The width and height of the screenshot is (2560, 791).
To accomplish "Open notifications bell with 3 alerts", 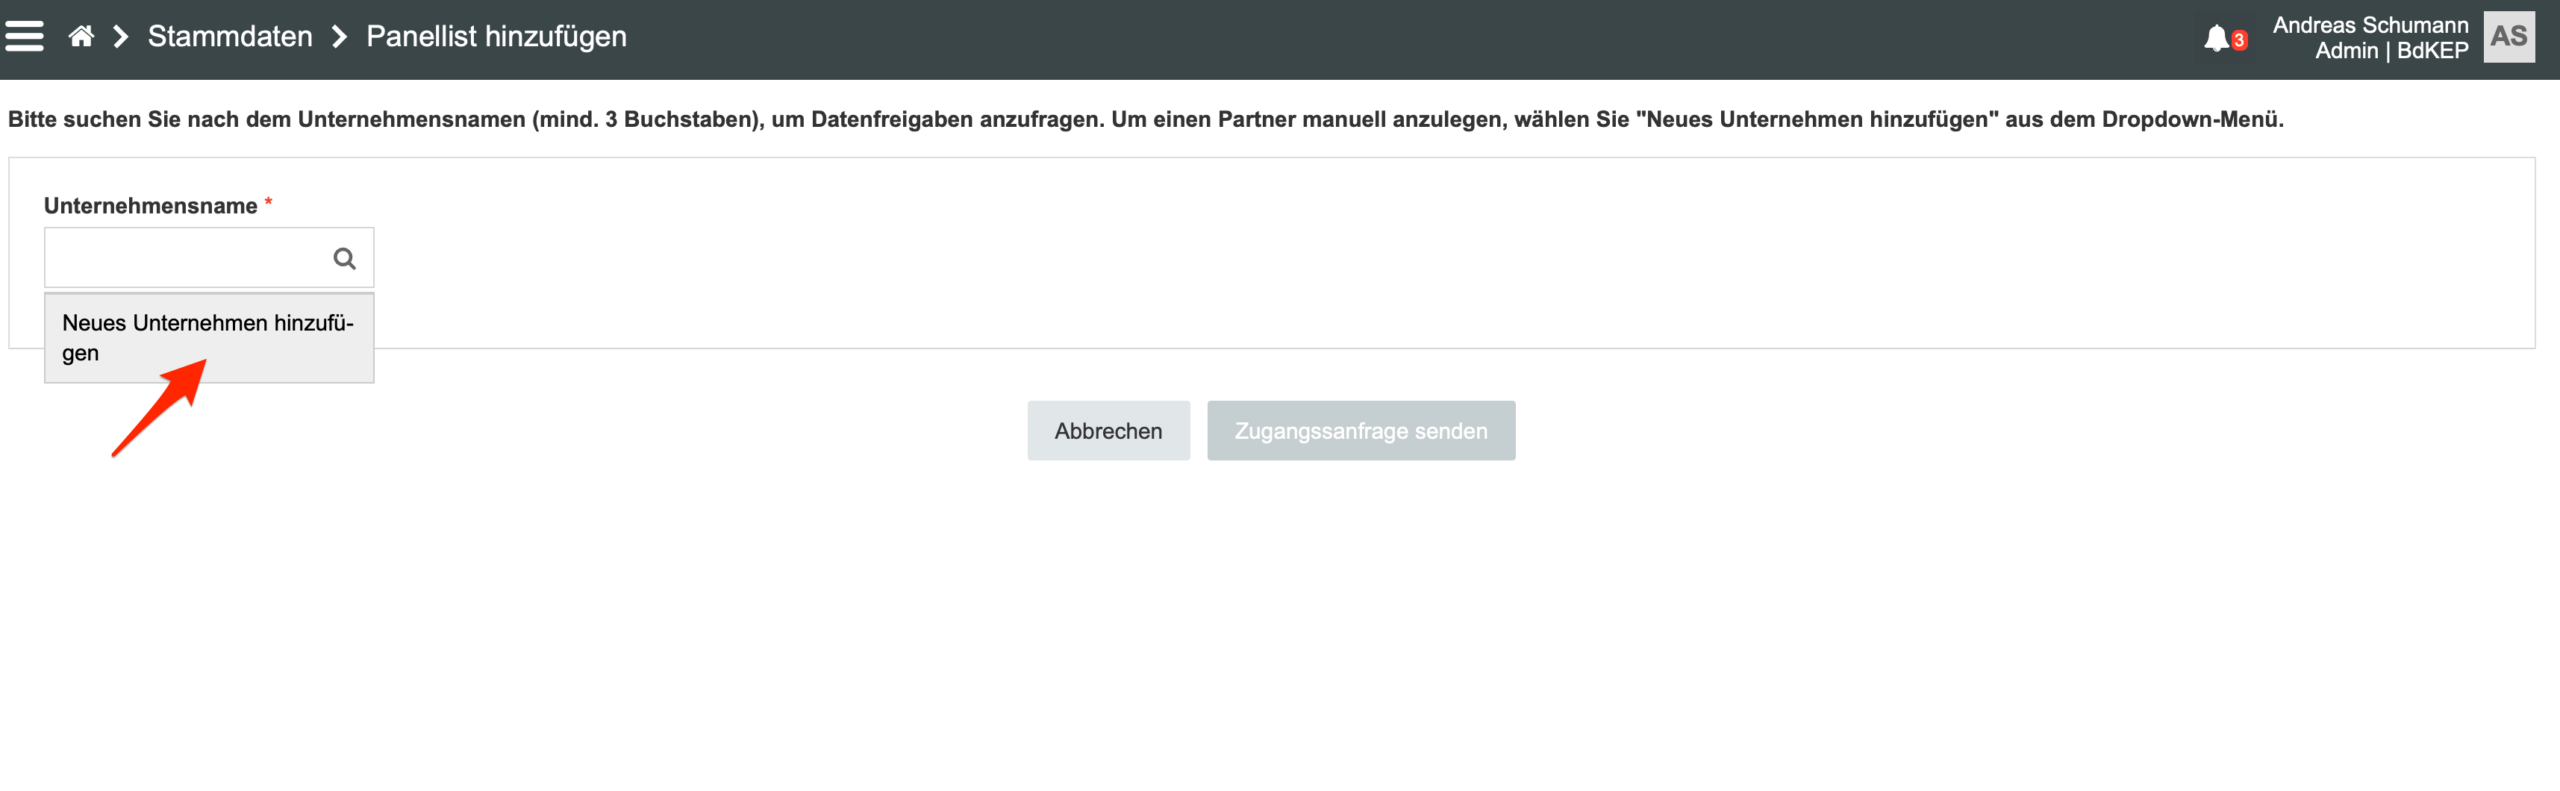I will click(x=2224, y=38).
